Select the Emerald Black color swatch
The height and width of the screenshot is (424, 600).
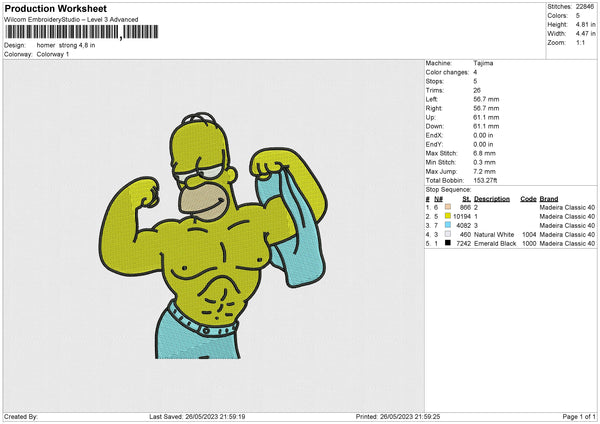pyautogui.click(x=448, y=243)
